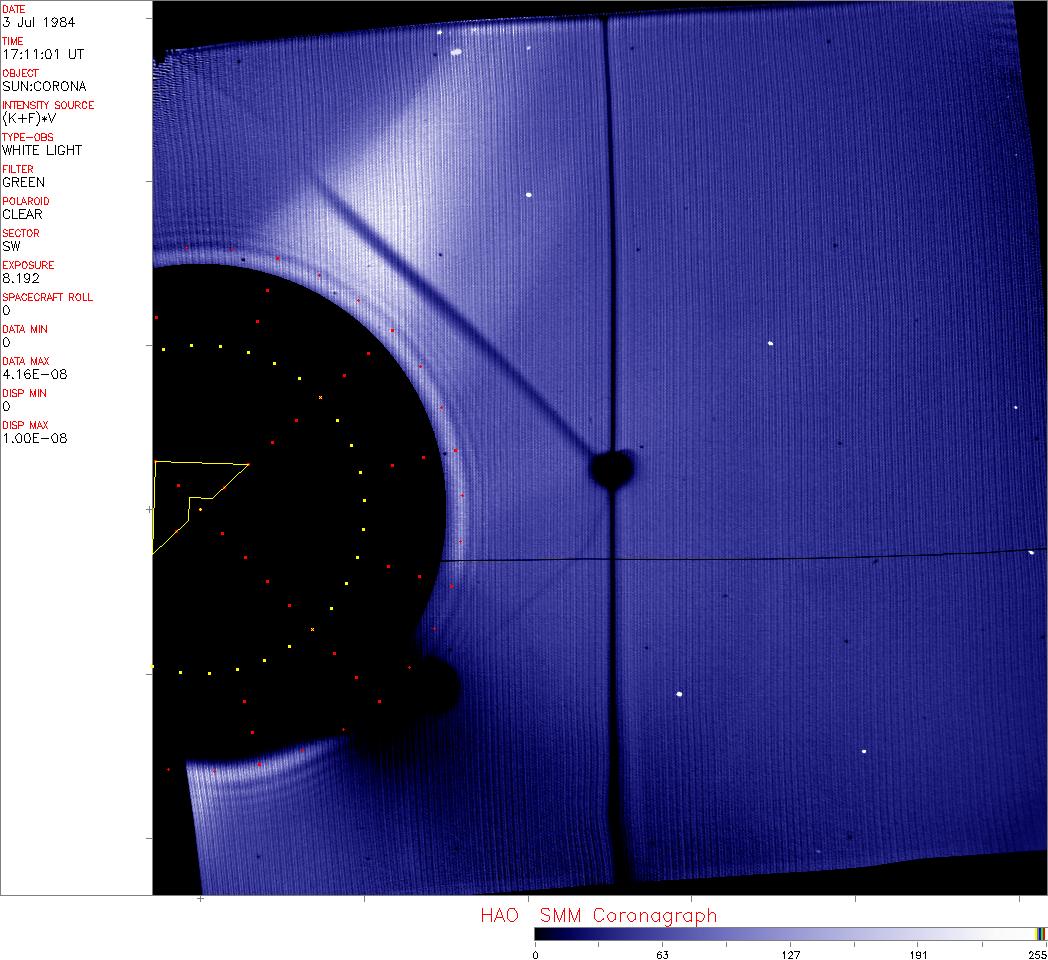Viewport: 1048px width, 960px height.
Task: Click the 63 tick label under the colorbar
Action: click(662, 954)
